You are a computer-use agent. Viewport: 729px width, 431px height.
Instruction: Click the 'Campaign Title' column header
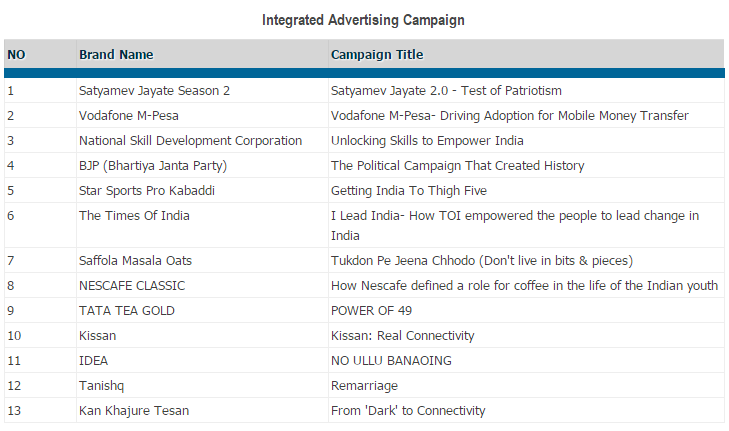(x=377, y=55)
